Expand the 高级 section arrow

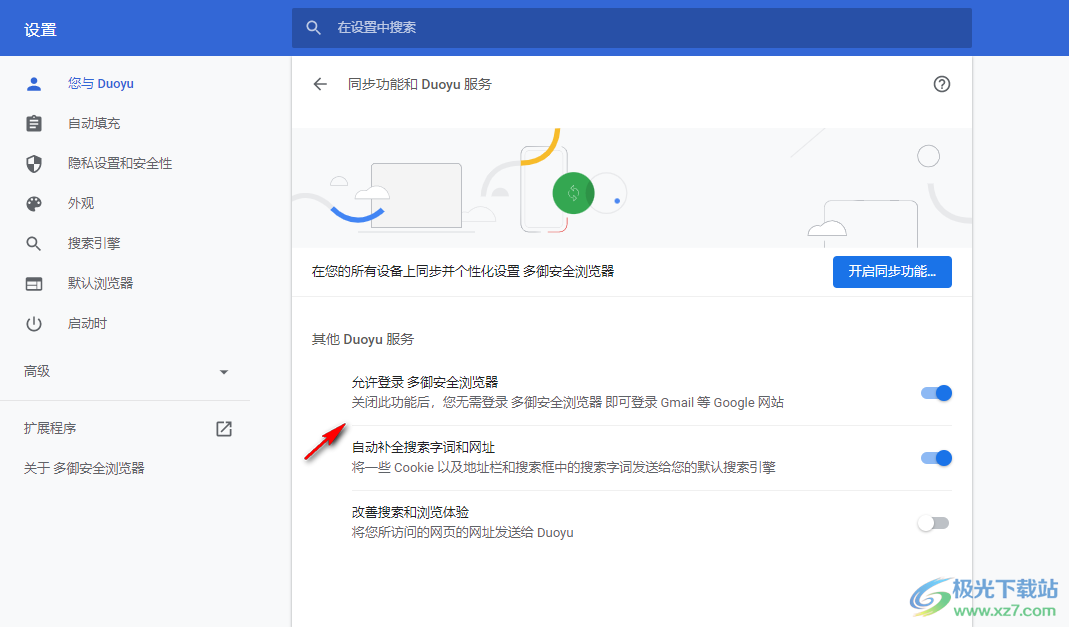tap(224, 372)
